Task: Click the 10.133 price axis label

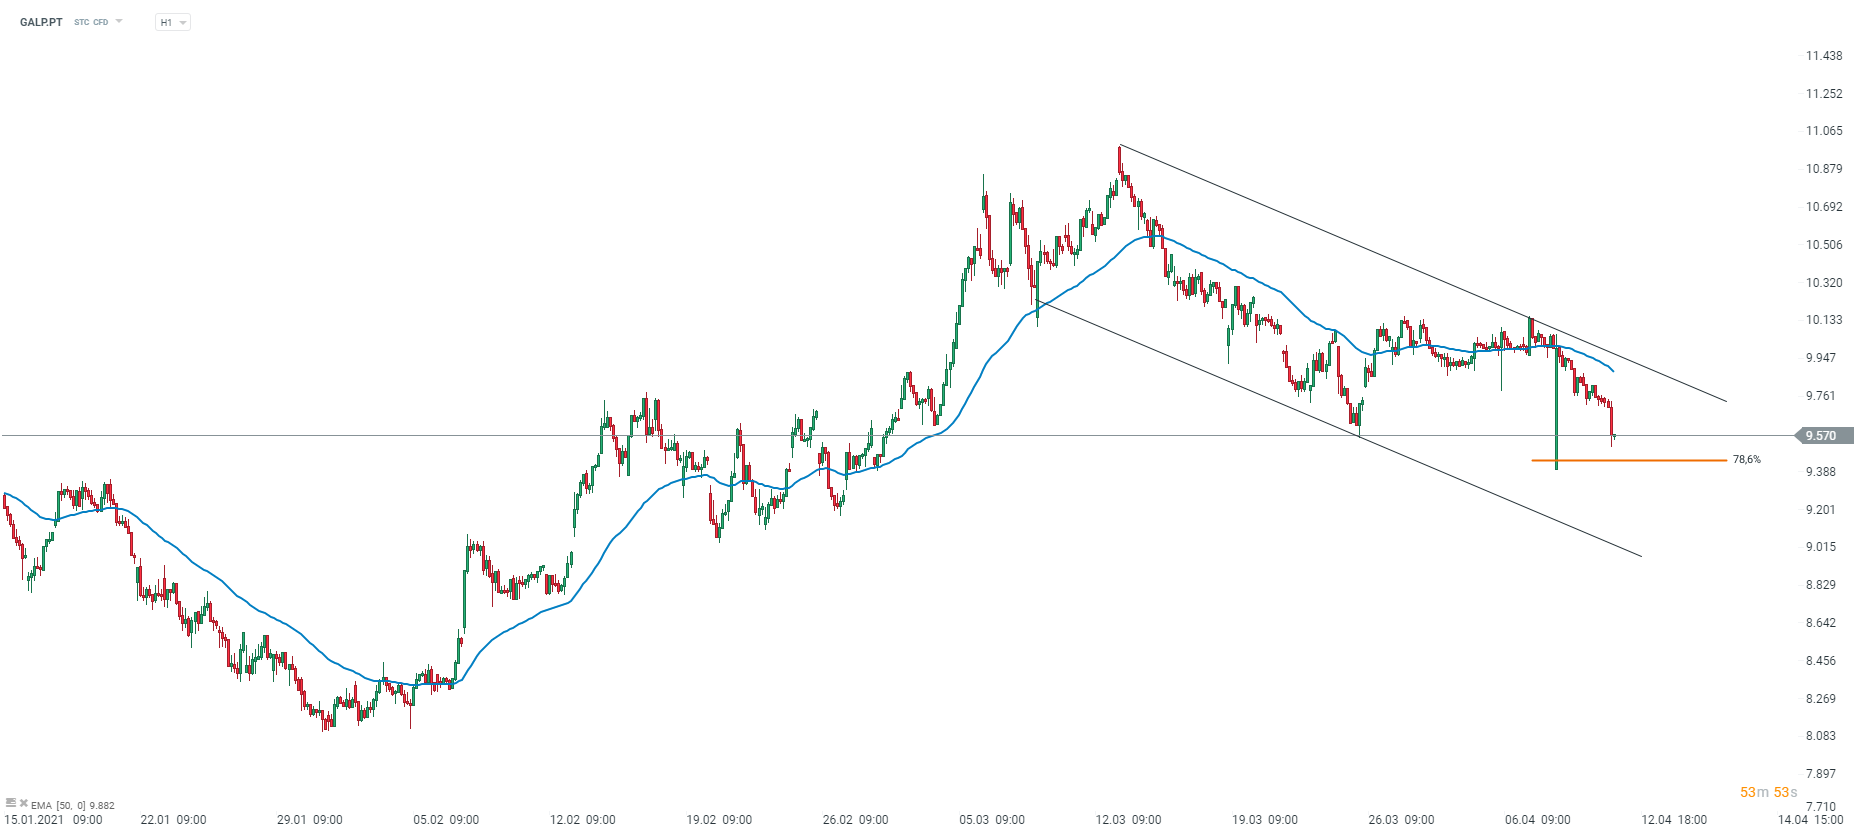Action: (1823, 320)
